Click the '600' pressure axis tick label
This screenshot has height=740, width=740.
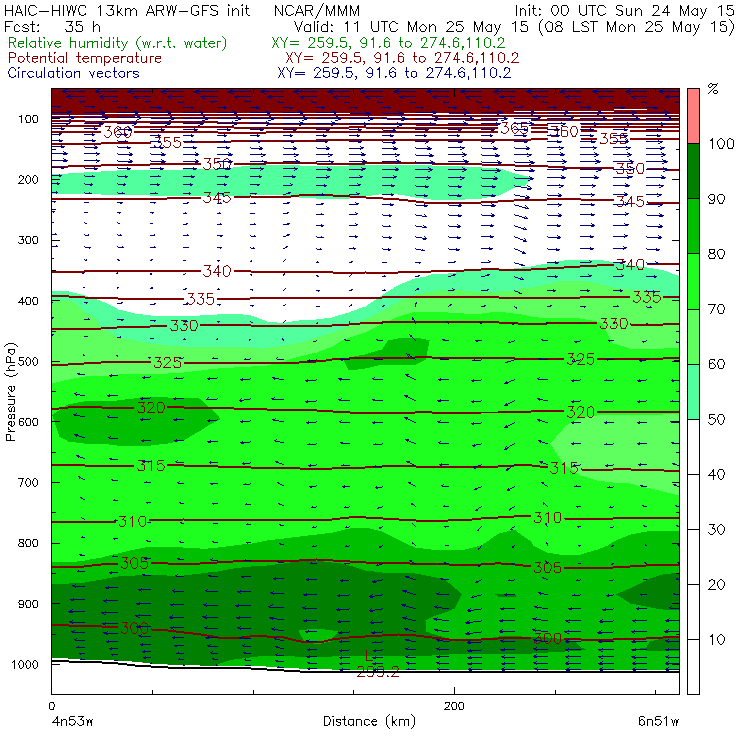[28, 422]
